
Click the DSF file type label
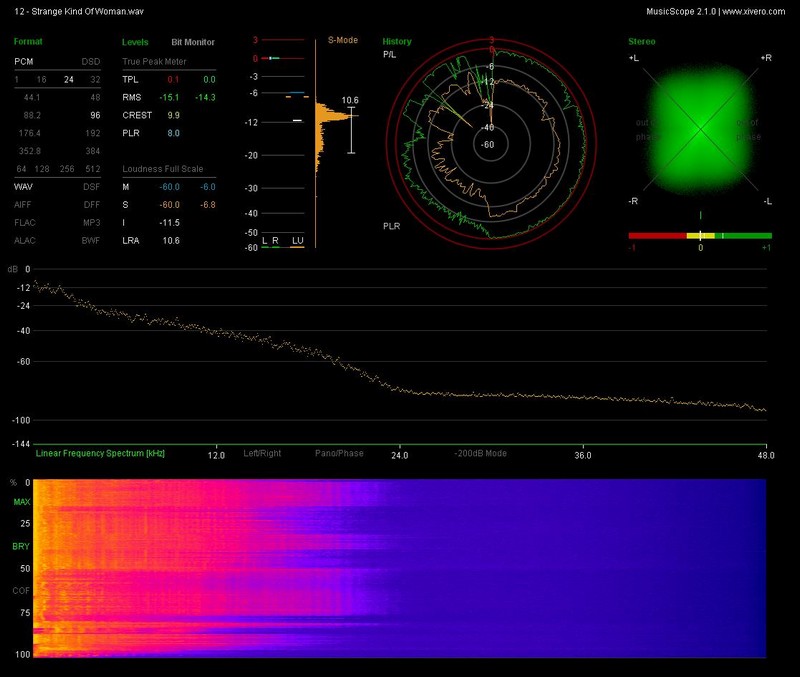coord(92,187)
